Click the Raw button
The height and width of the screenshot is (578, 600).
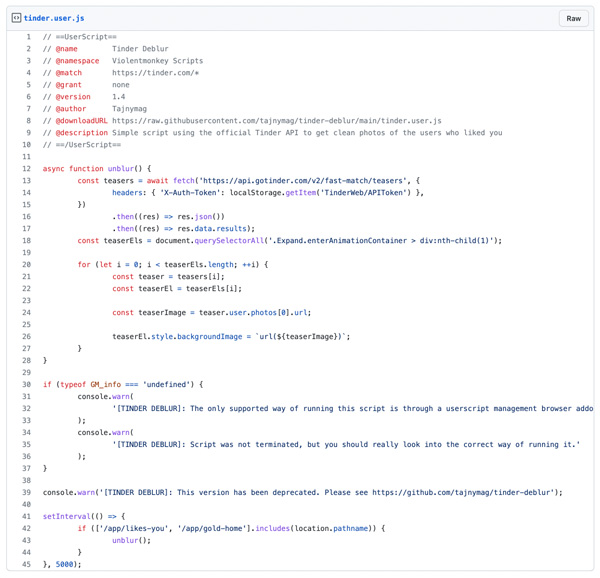(573, 18)
